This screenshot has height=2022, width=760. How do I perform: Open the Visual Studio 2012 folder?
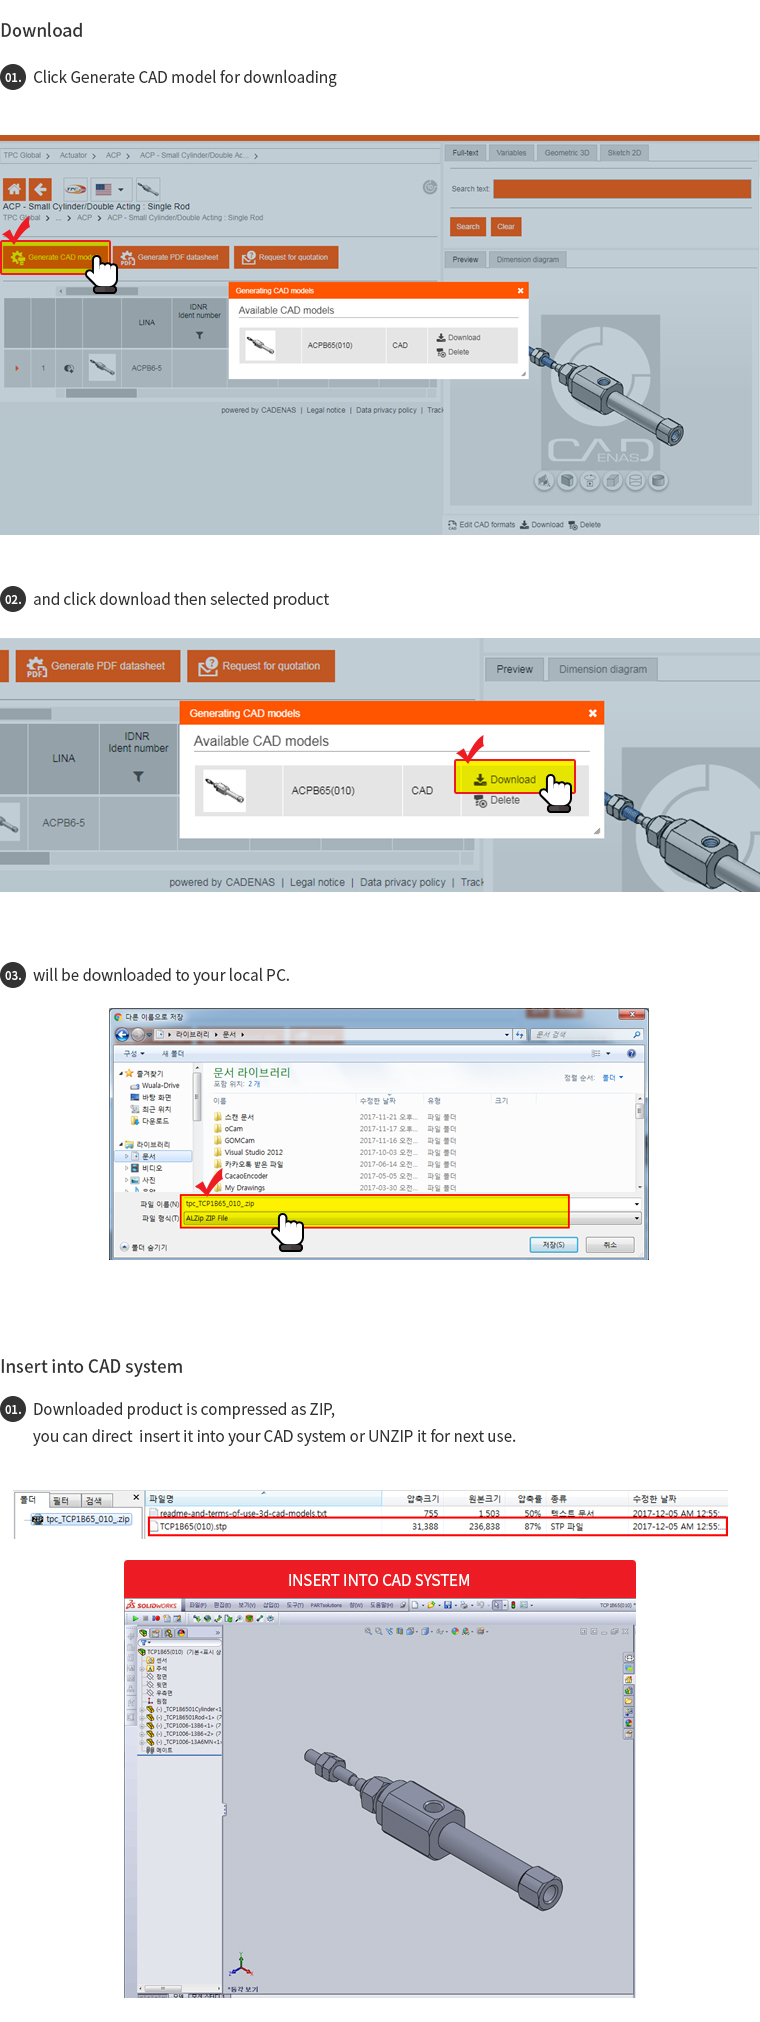(253, 1152)
